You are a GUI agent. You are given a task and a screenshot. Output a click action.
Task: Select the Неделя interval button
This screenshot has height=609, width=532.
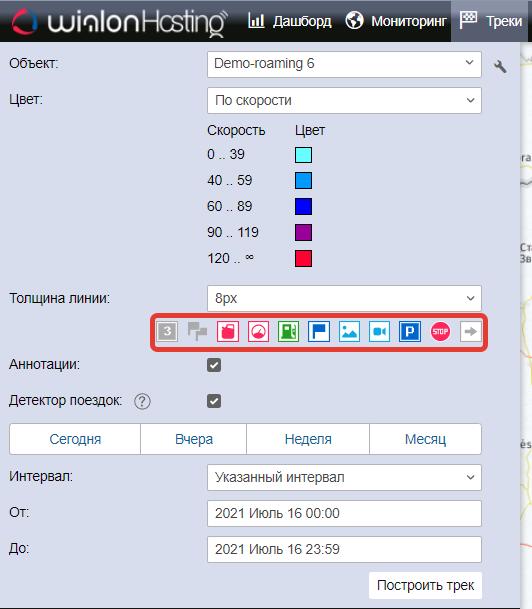pos(308,439)
